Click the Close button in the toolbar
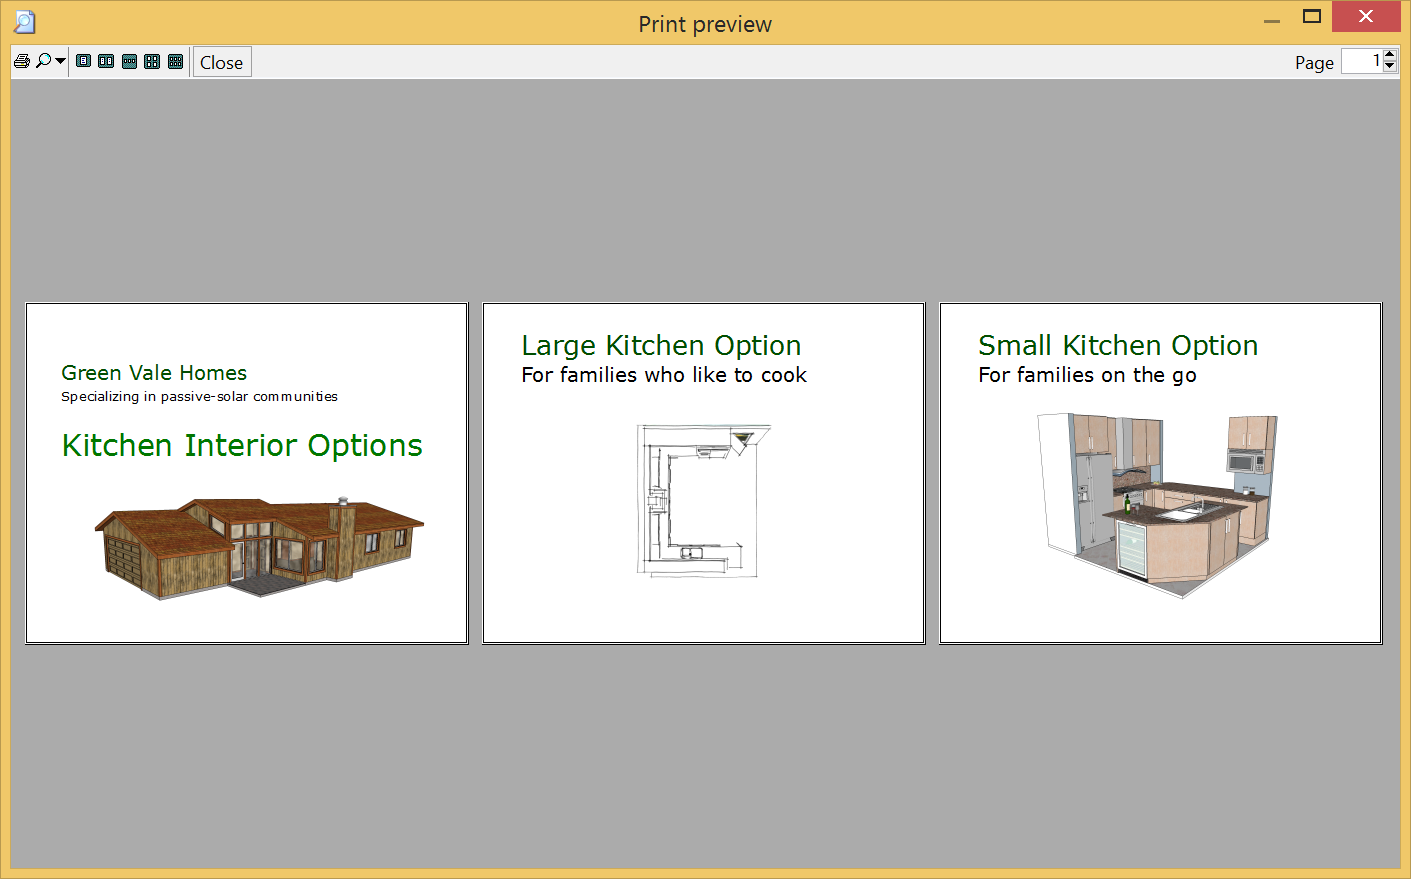This screenshot has height=879, width=1411. click(222, 62)
